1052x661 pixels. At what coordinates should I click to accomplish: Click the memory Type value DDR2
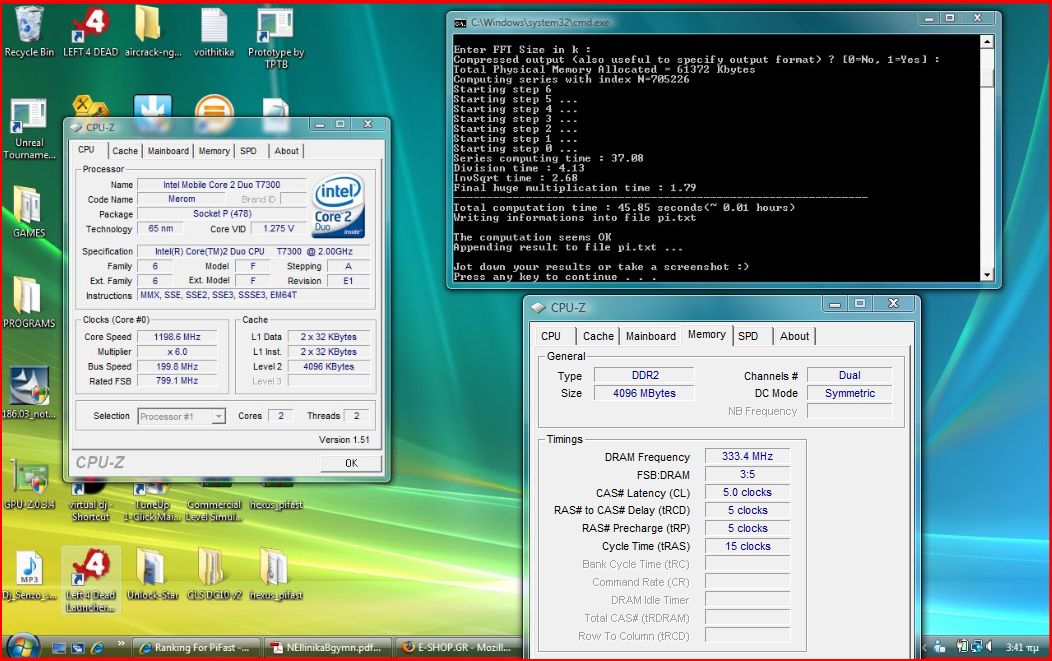(644, 375)
